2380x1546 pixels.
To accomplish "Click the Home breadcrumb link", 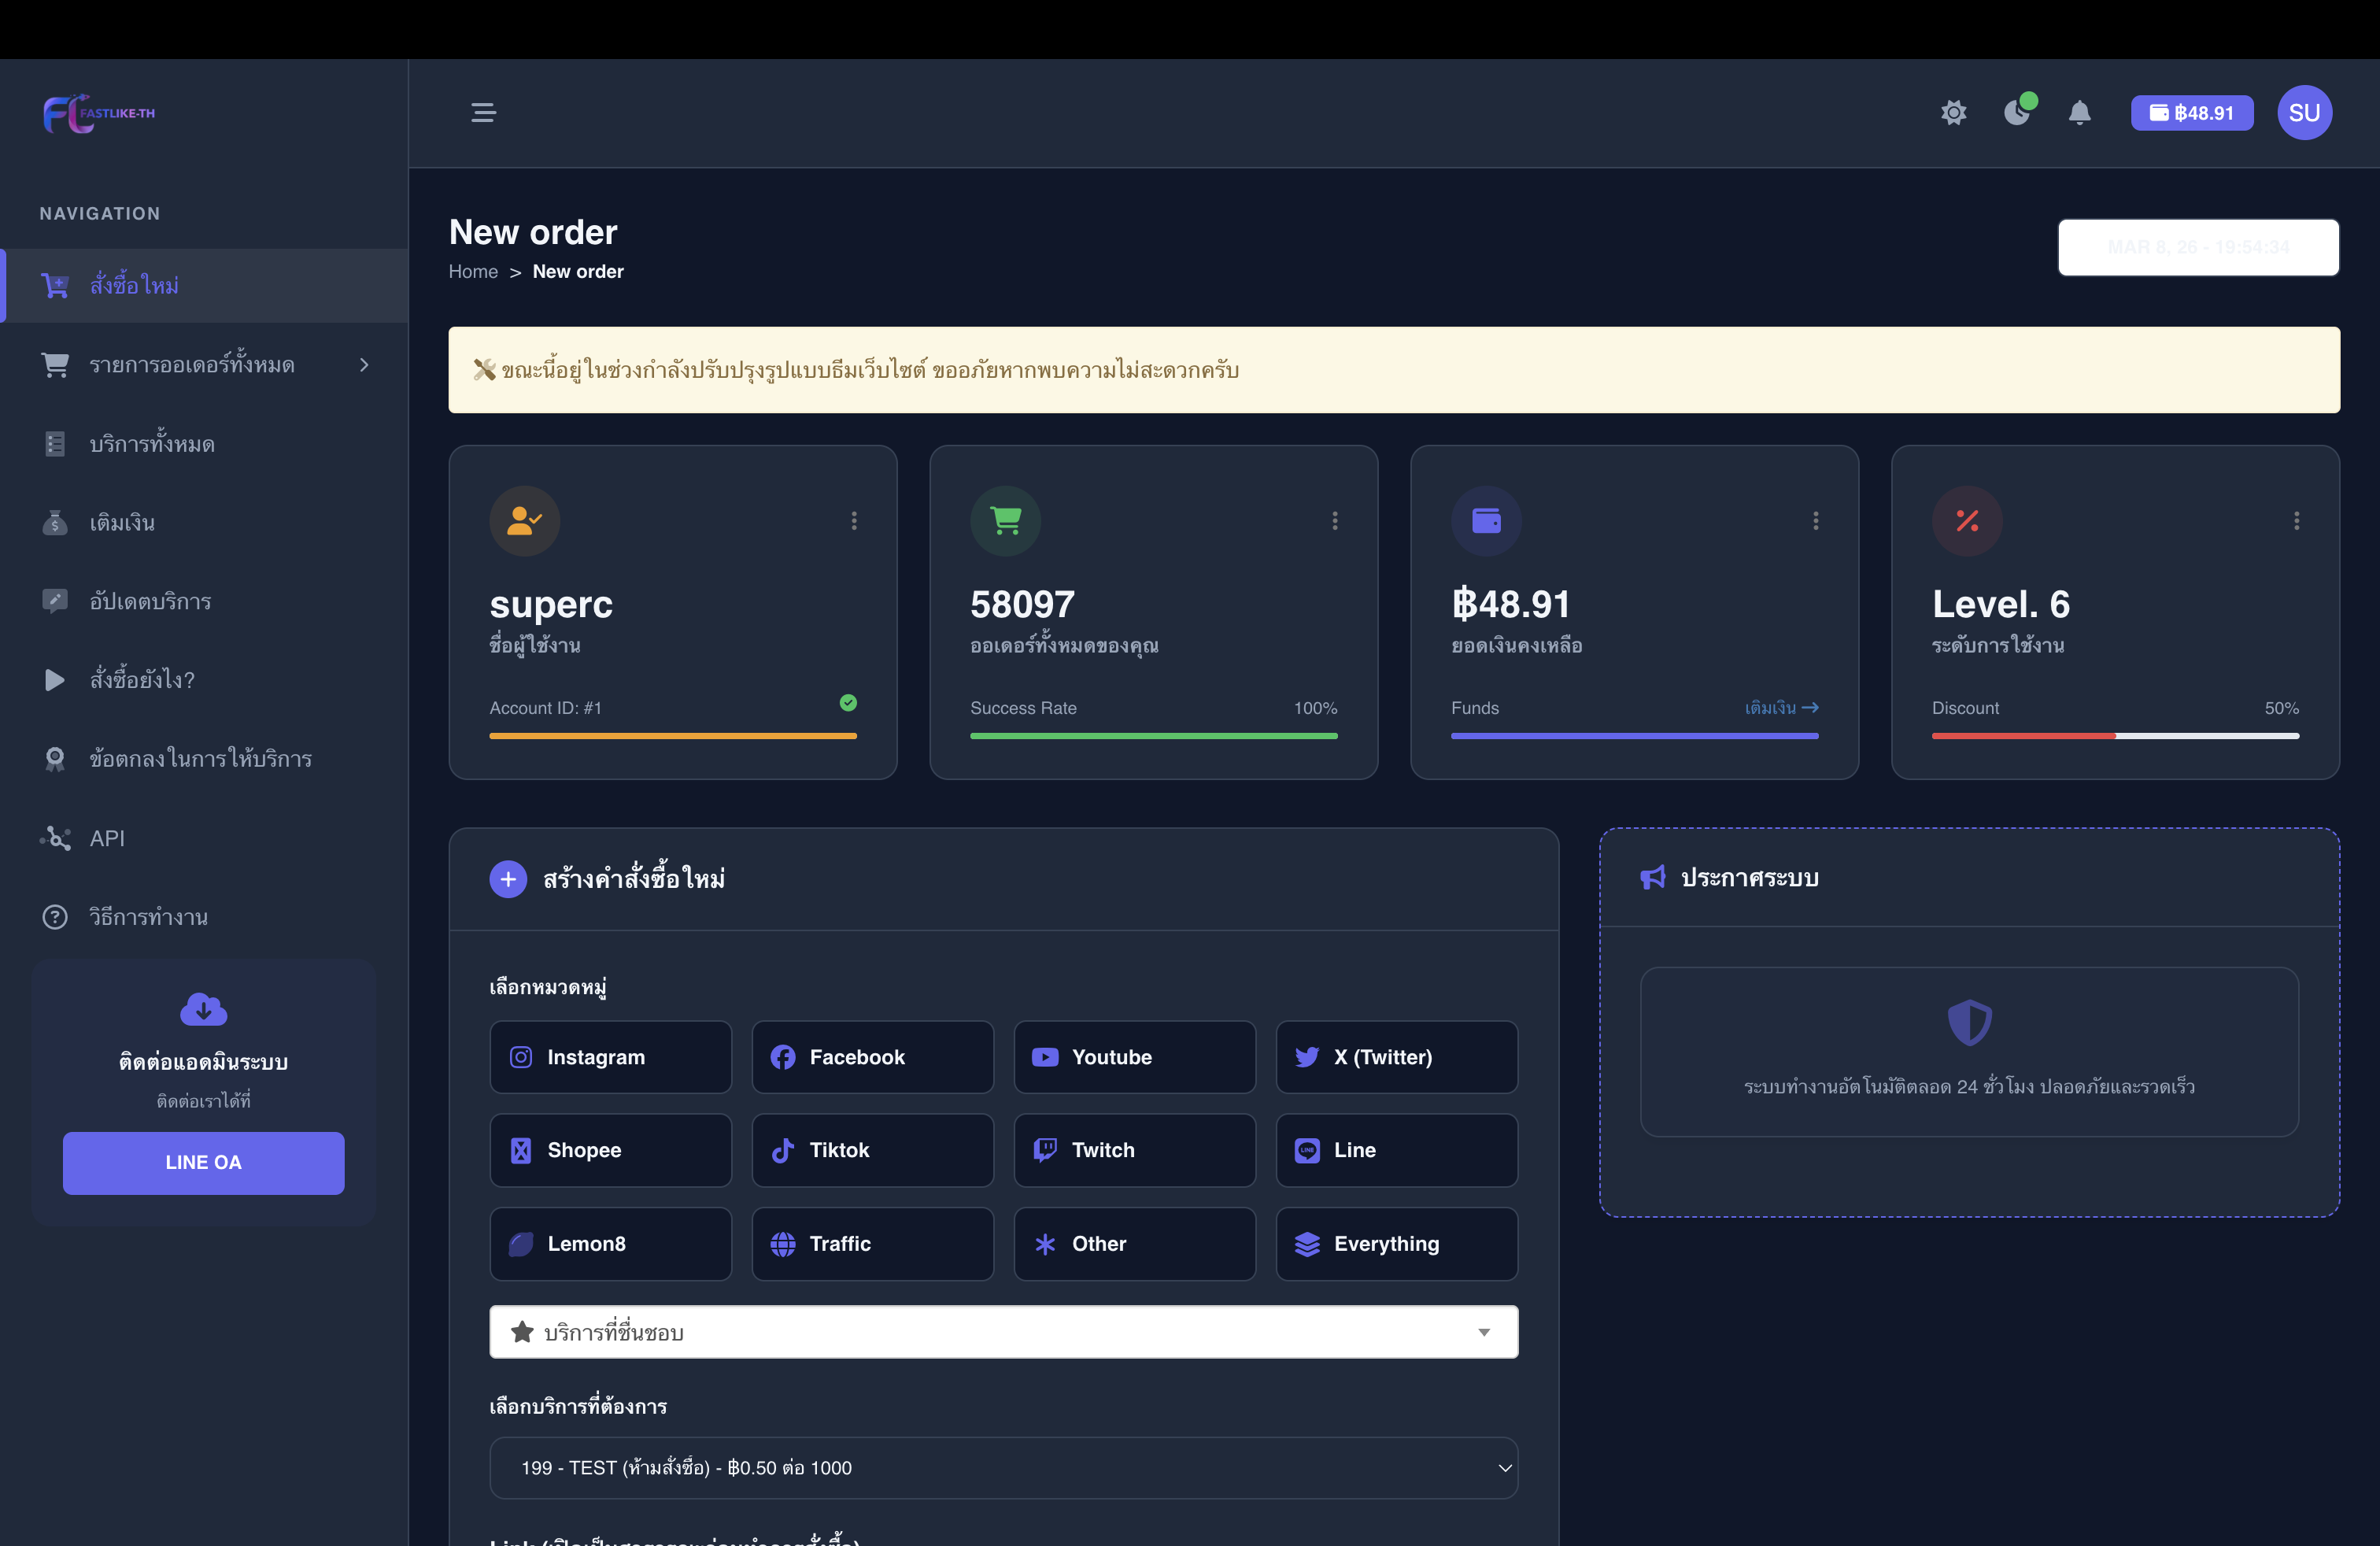I will (x=473, y=271).
